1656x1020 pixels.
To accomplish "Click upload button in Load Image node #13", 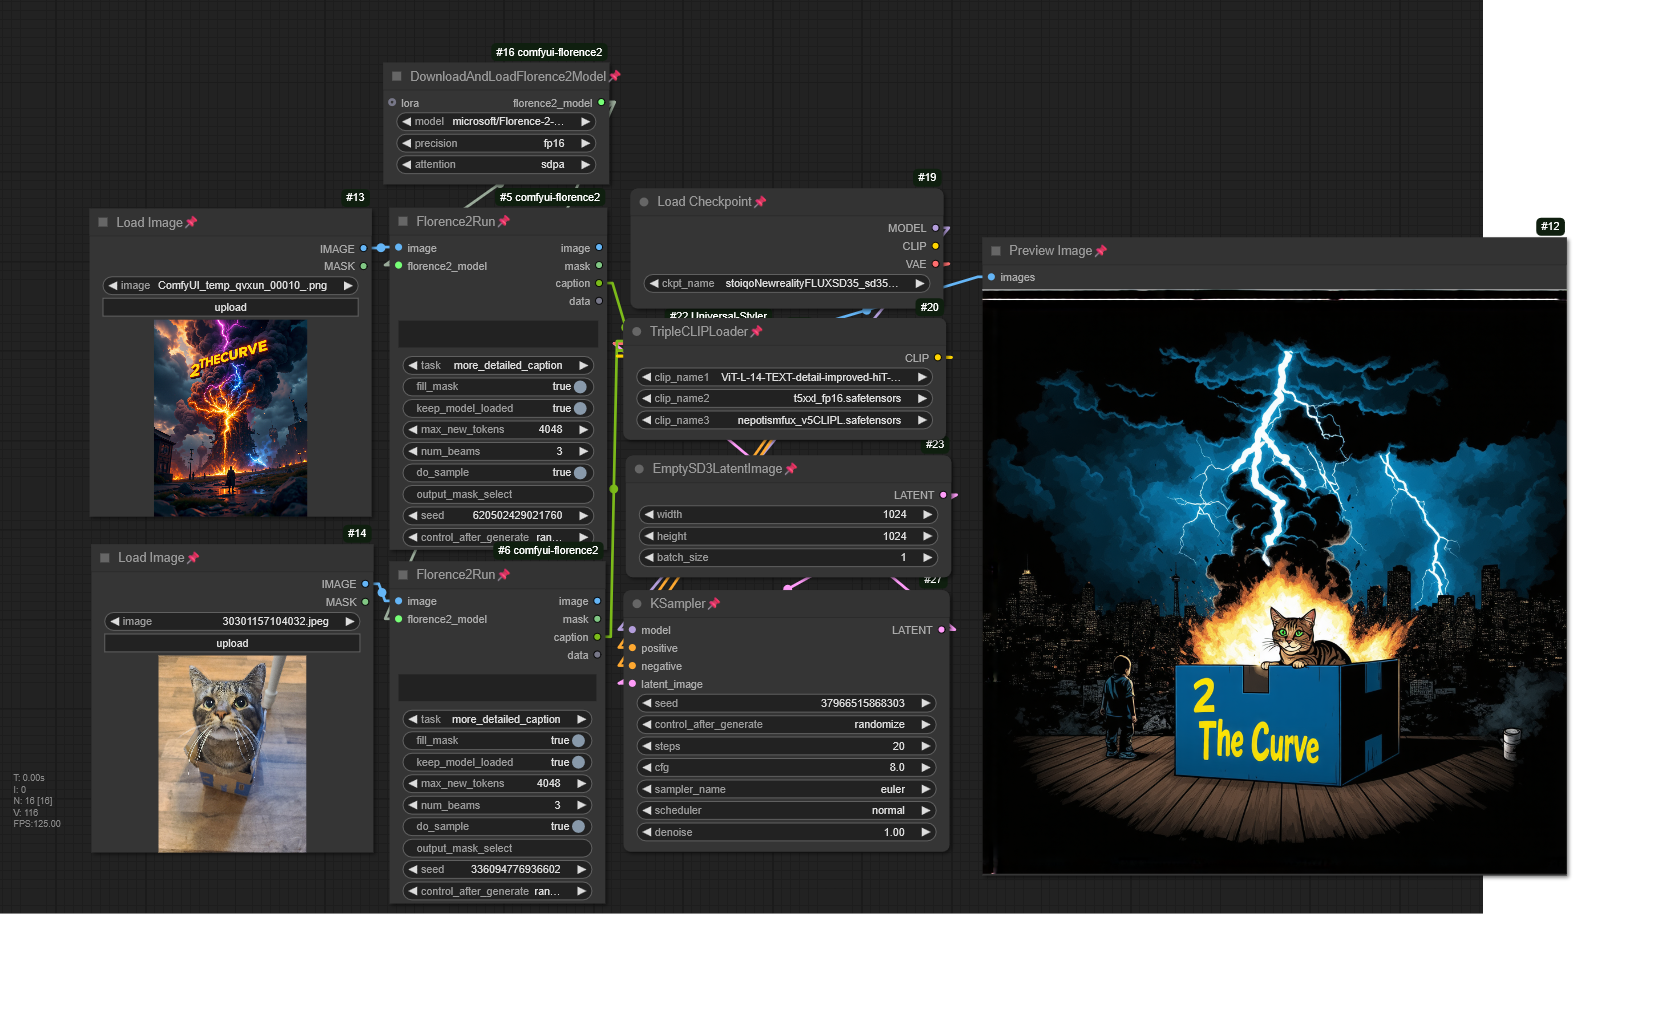I will click(x=230, y=308).
